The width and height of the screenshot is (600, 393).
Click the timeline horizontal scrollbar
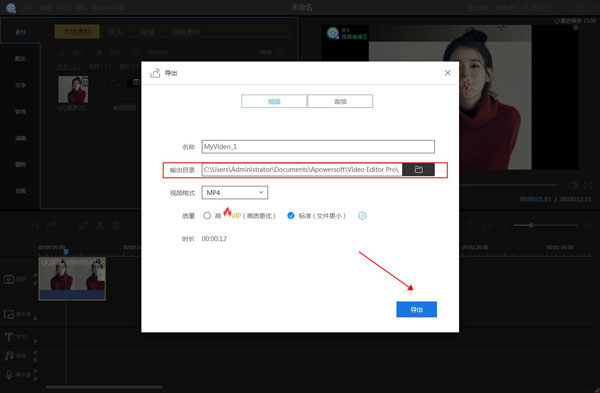point(104,387)
